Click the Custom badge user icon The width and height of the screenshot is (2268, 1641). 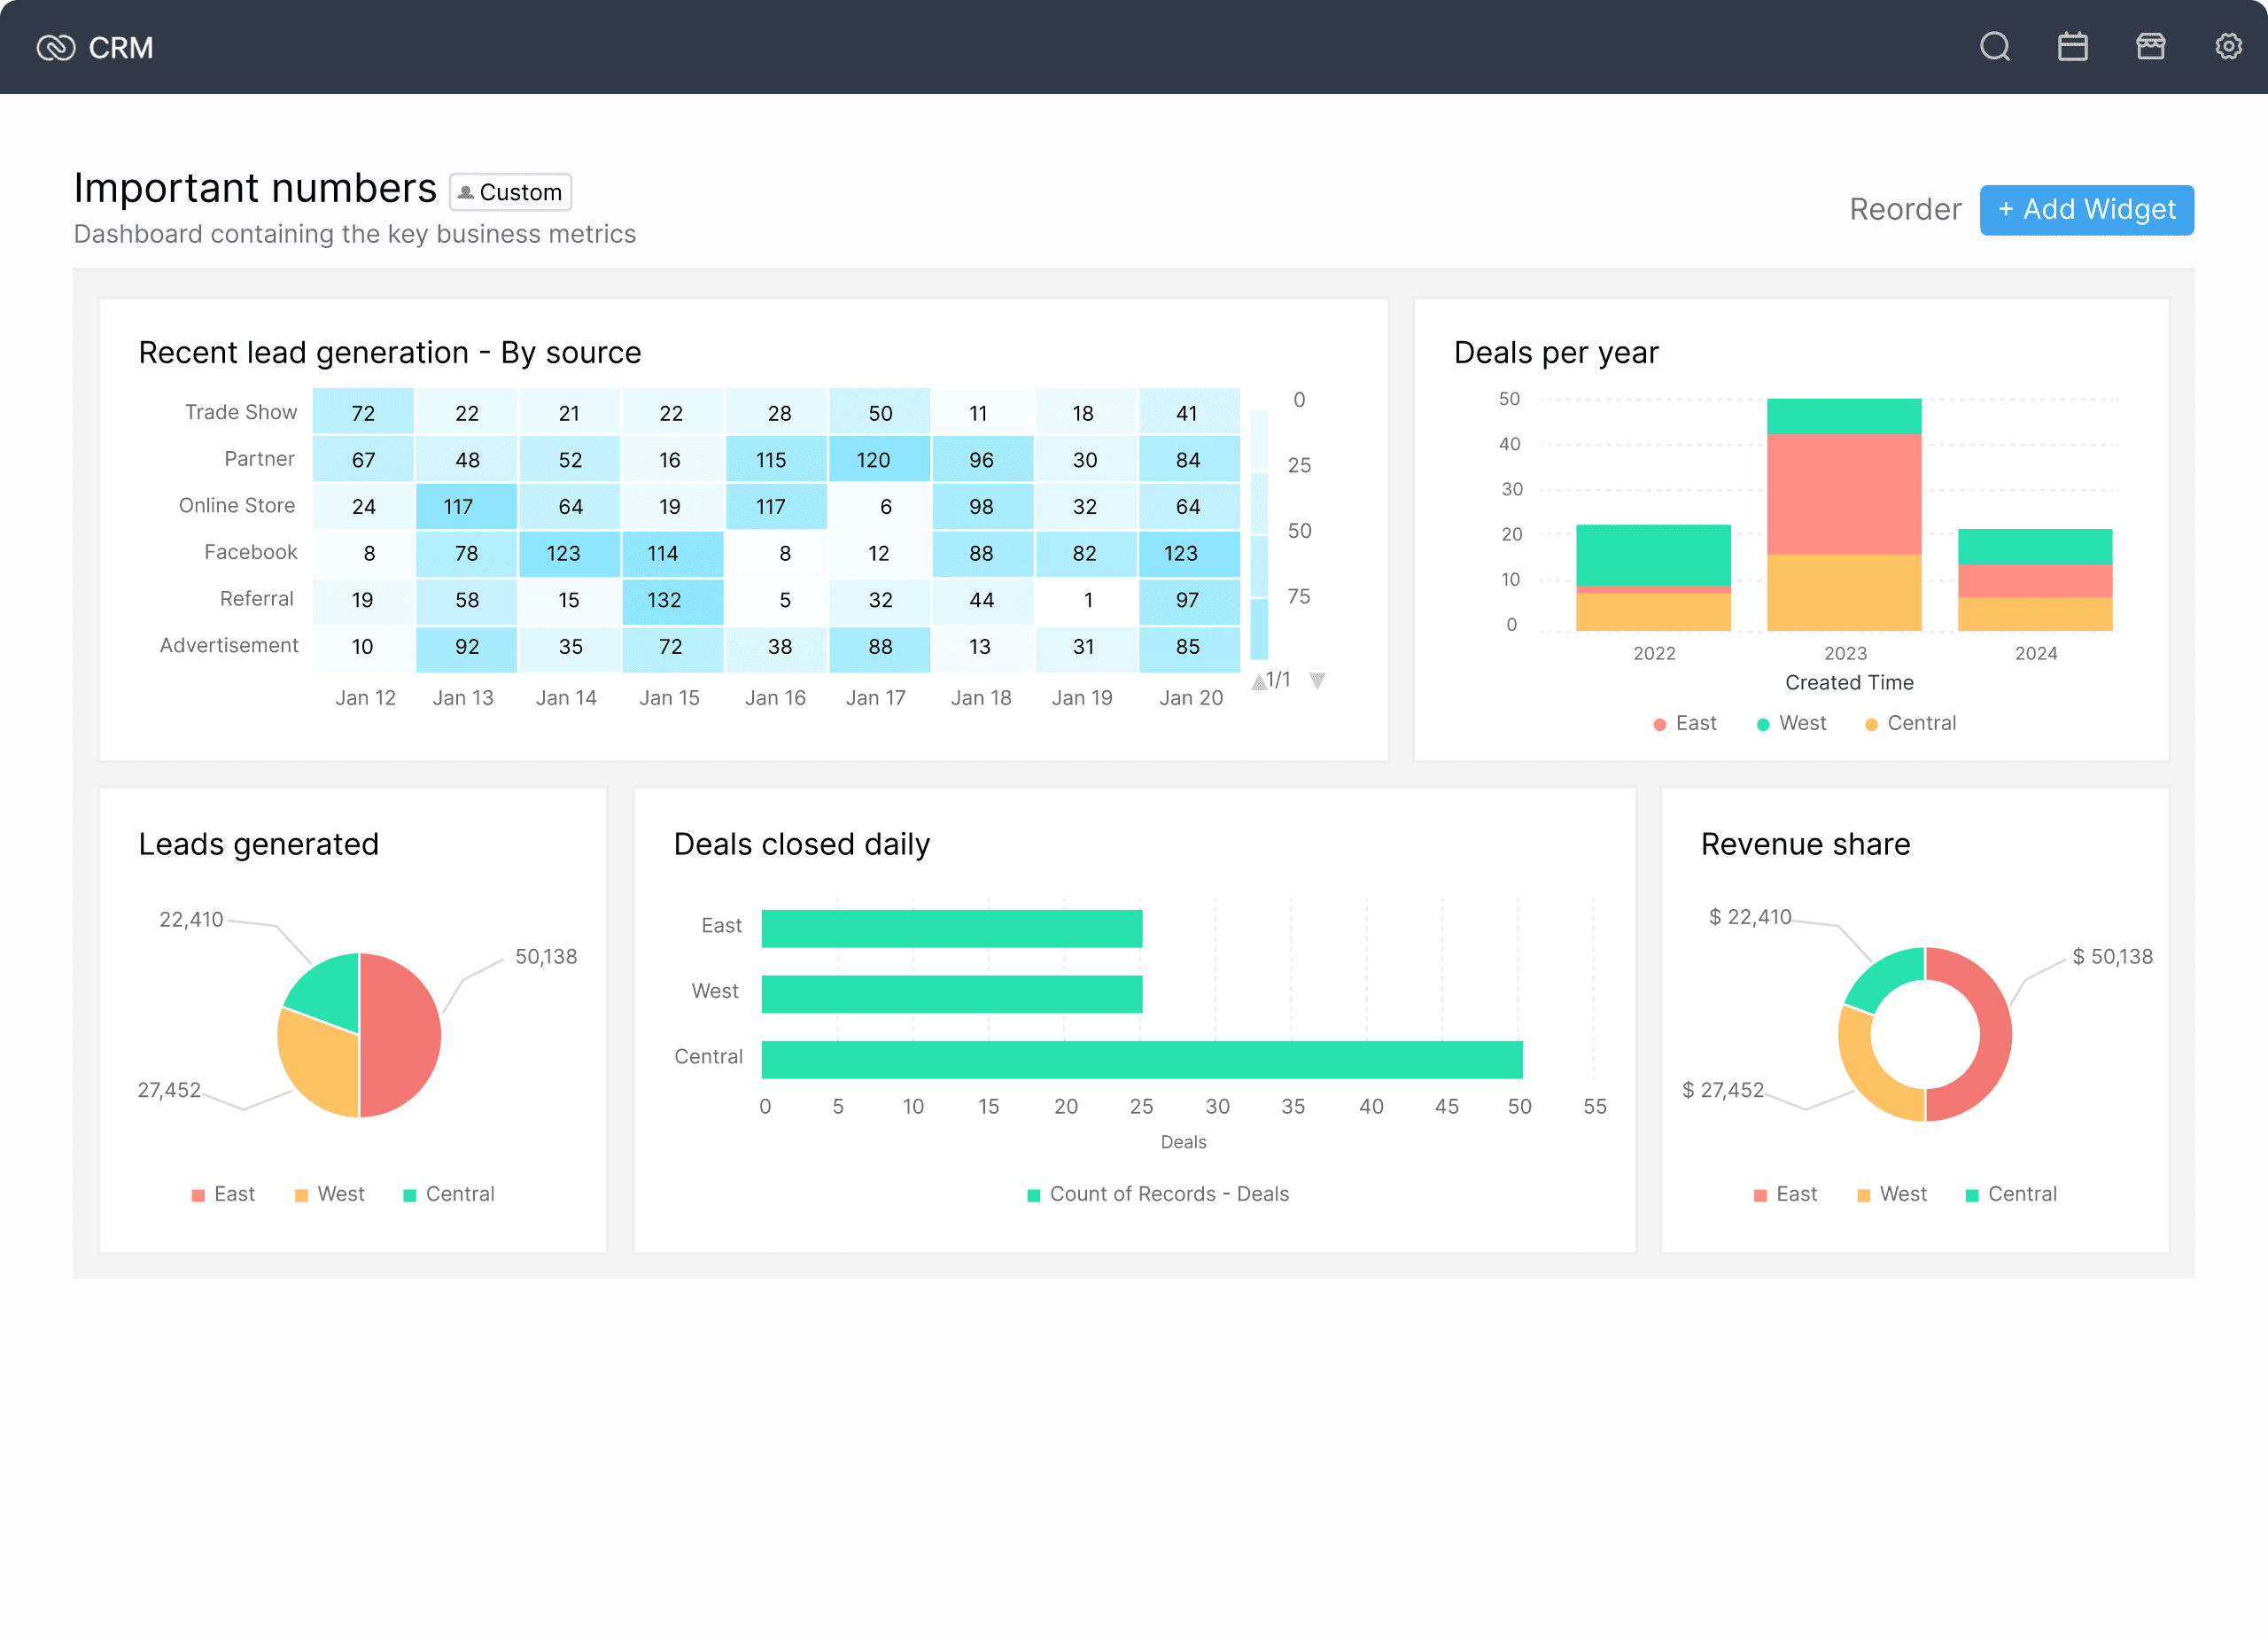[x=466, y=192]
